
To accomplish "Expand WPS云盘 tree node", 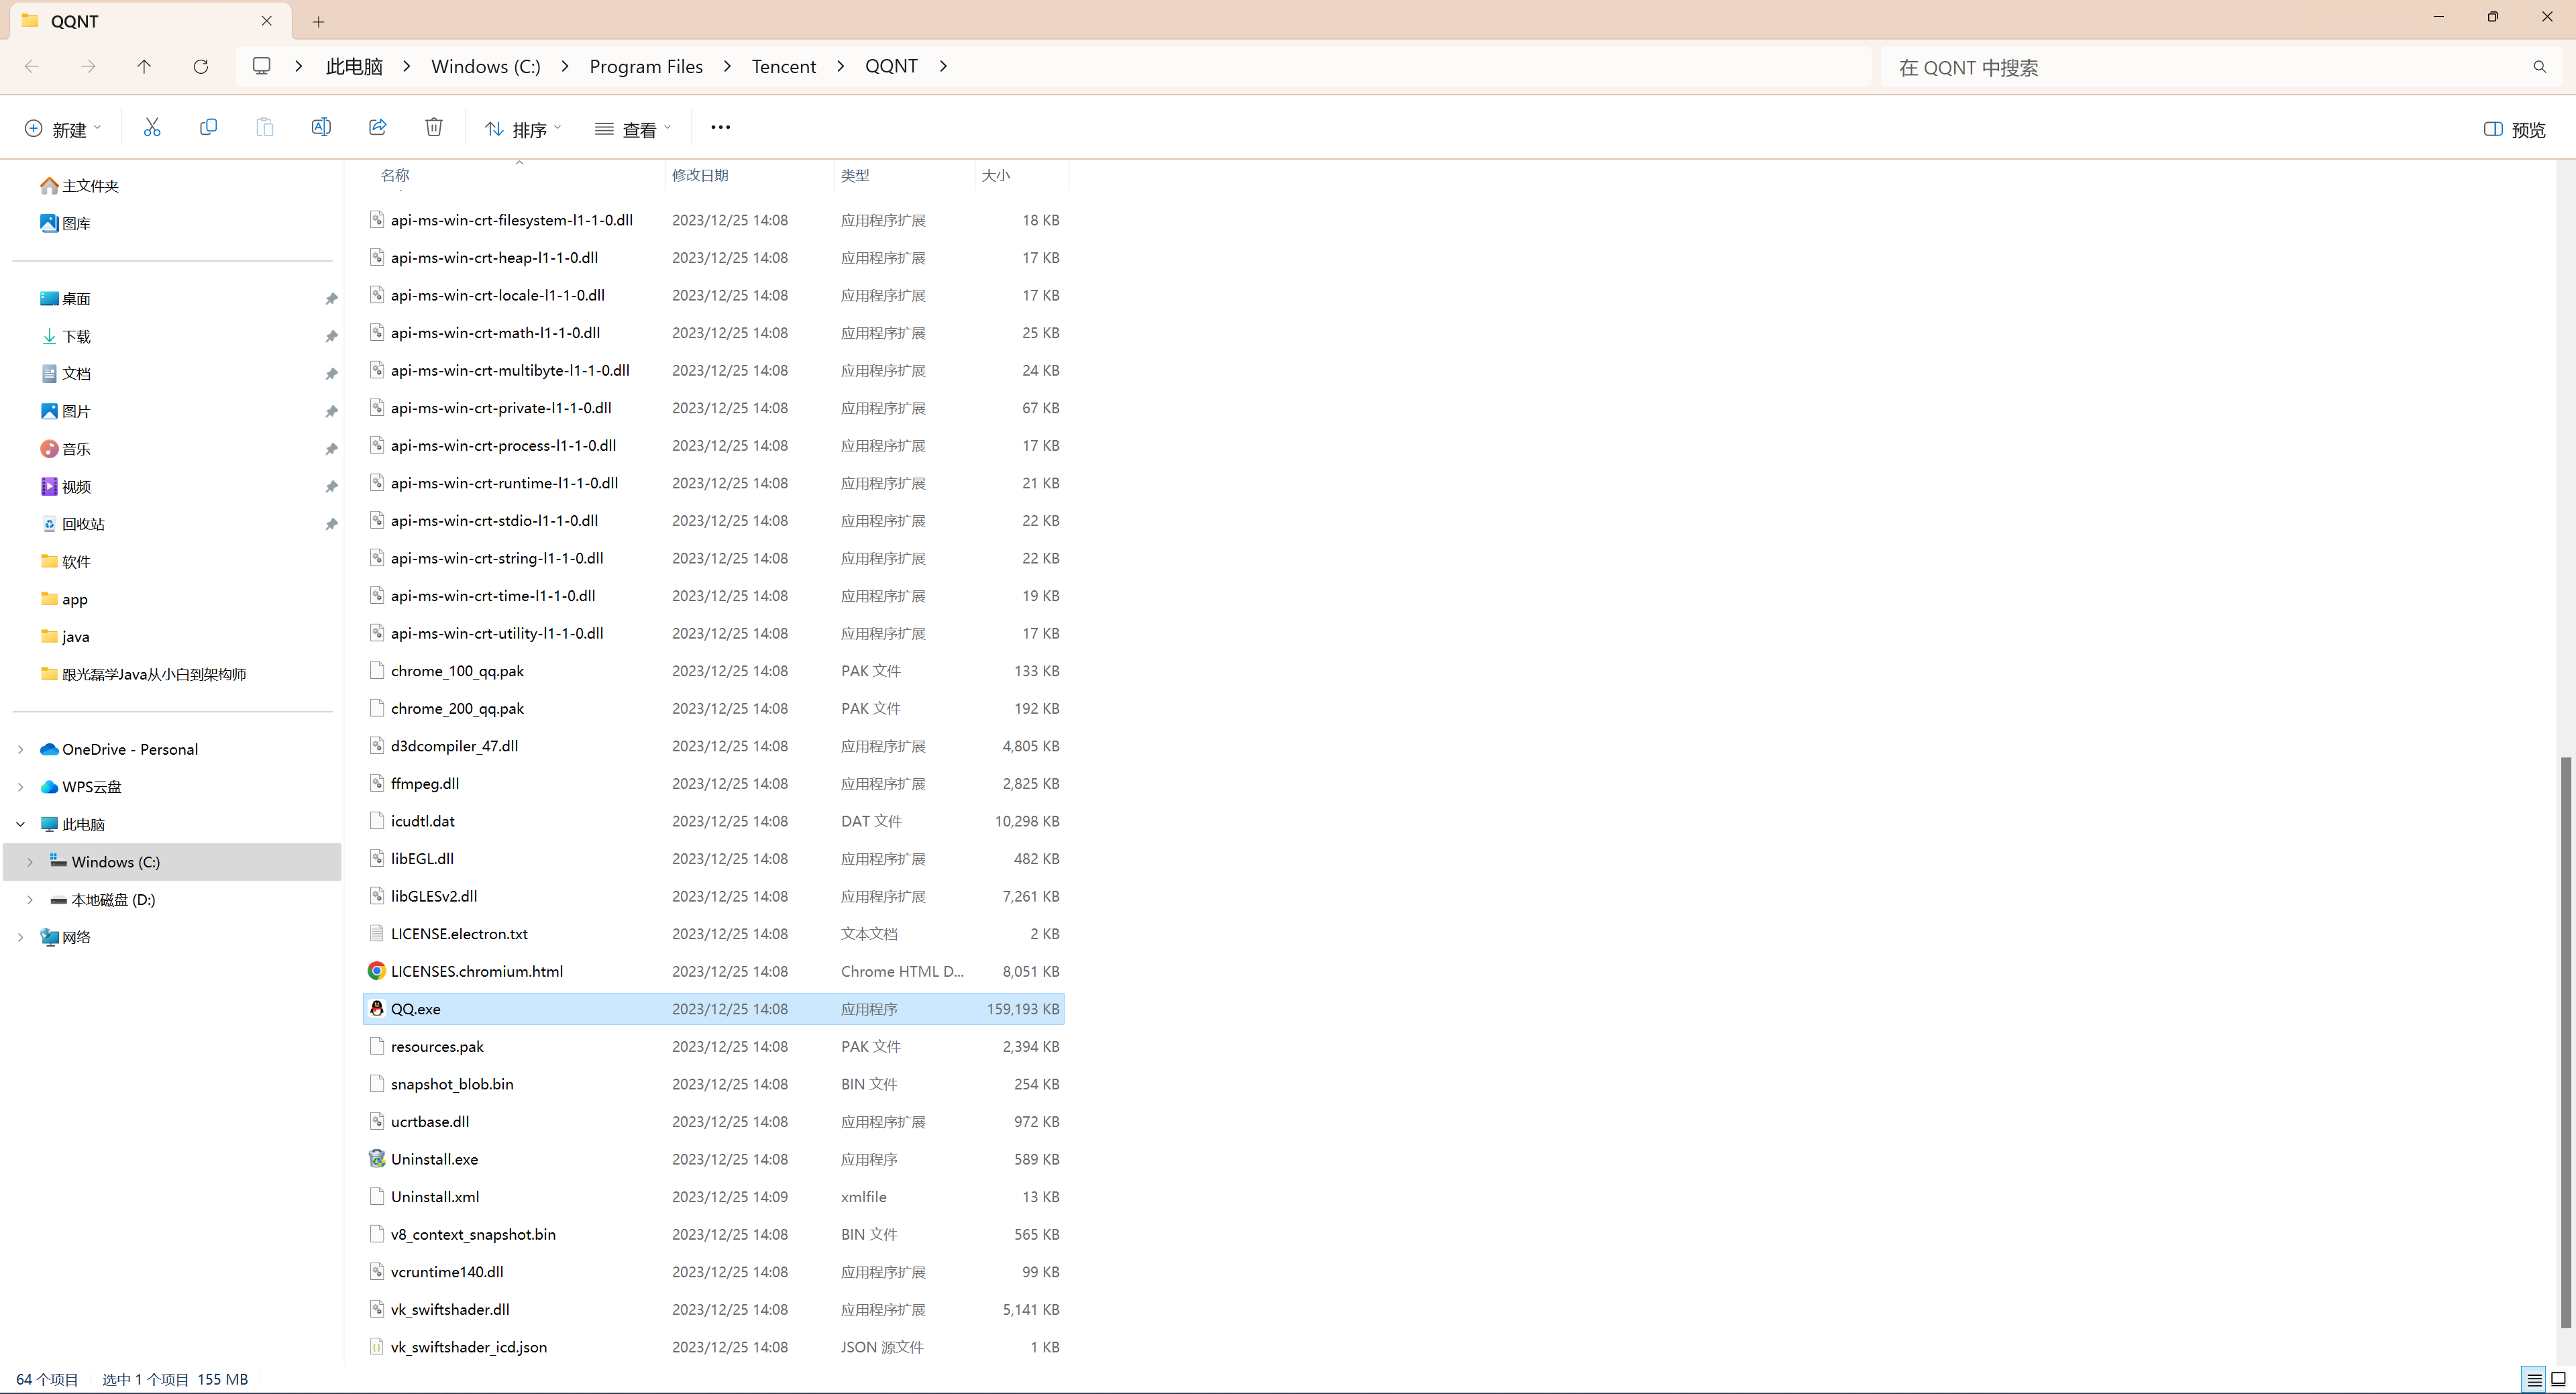I will 21,787.
